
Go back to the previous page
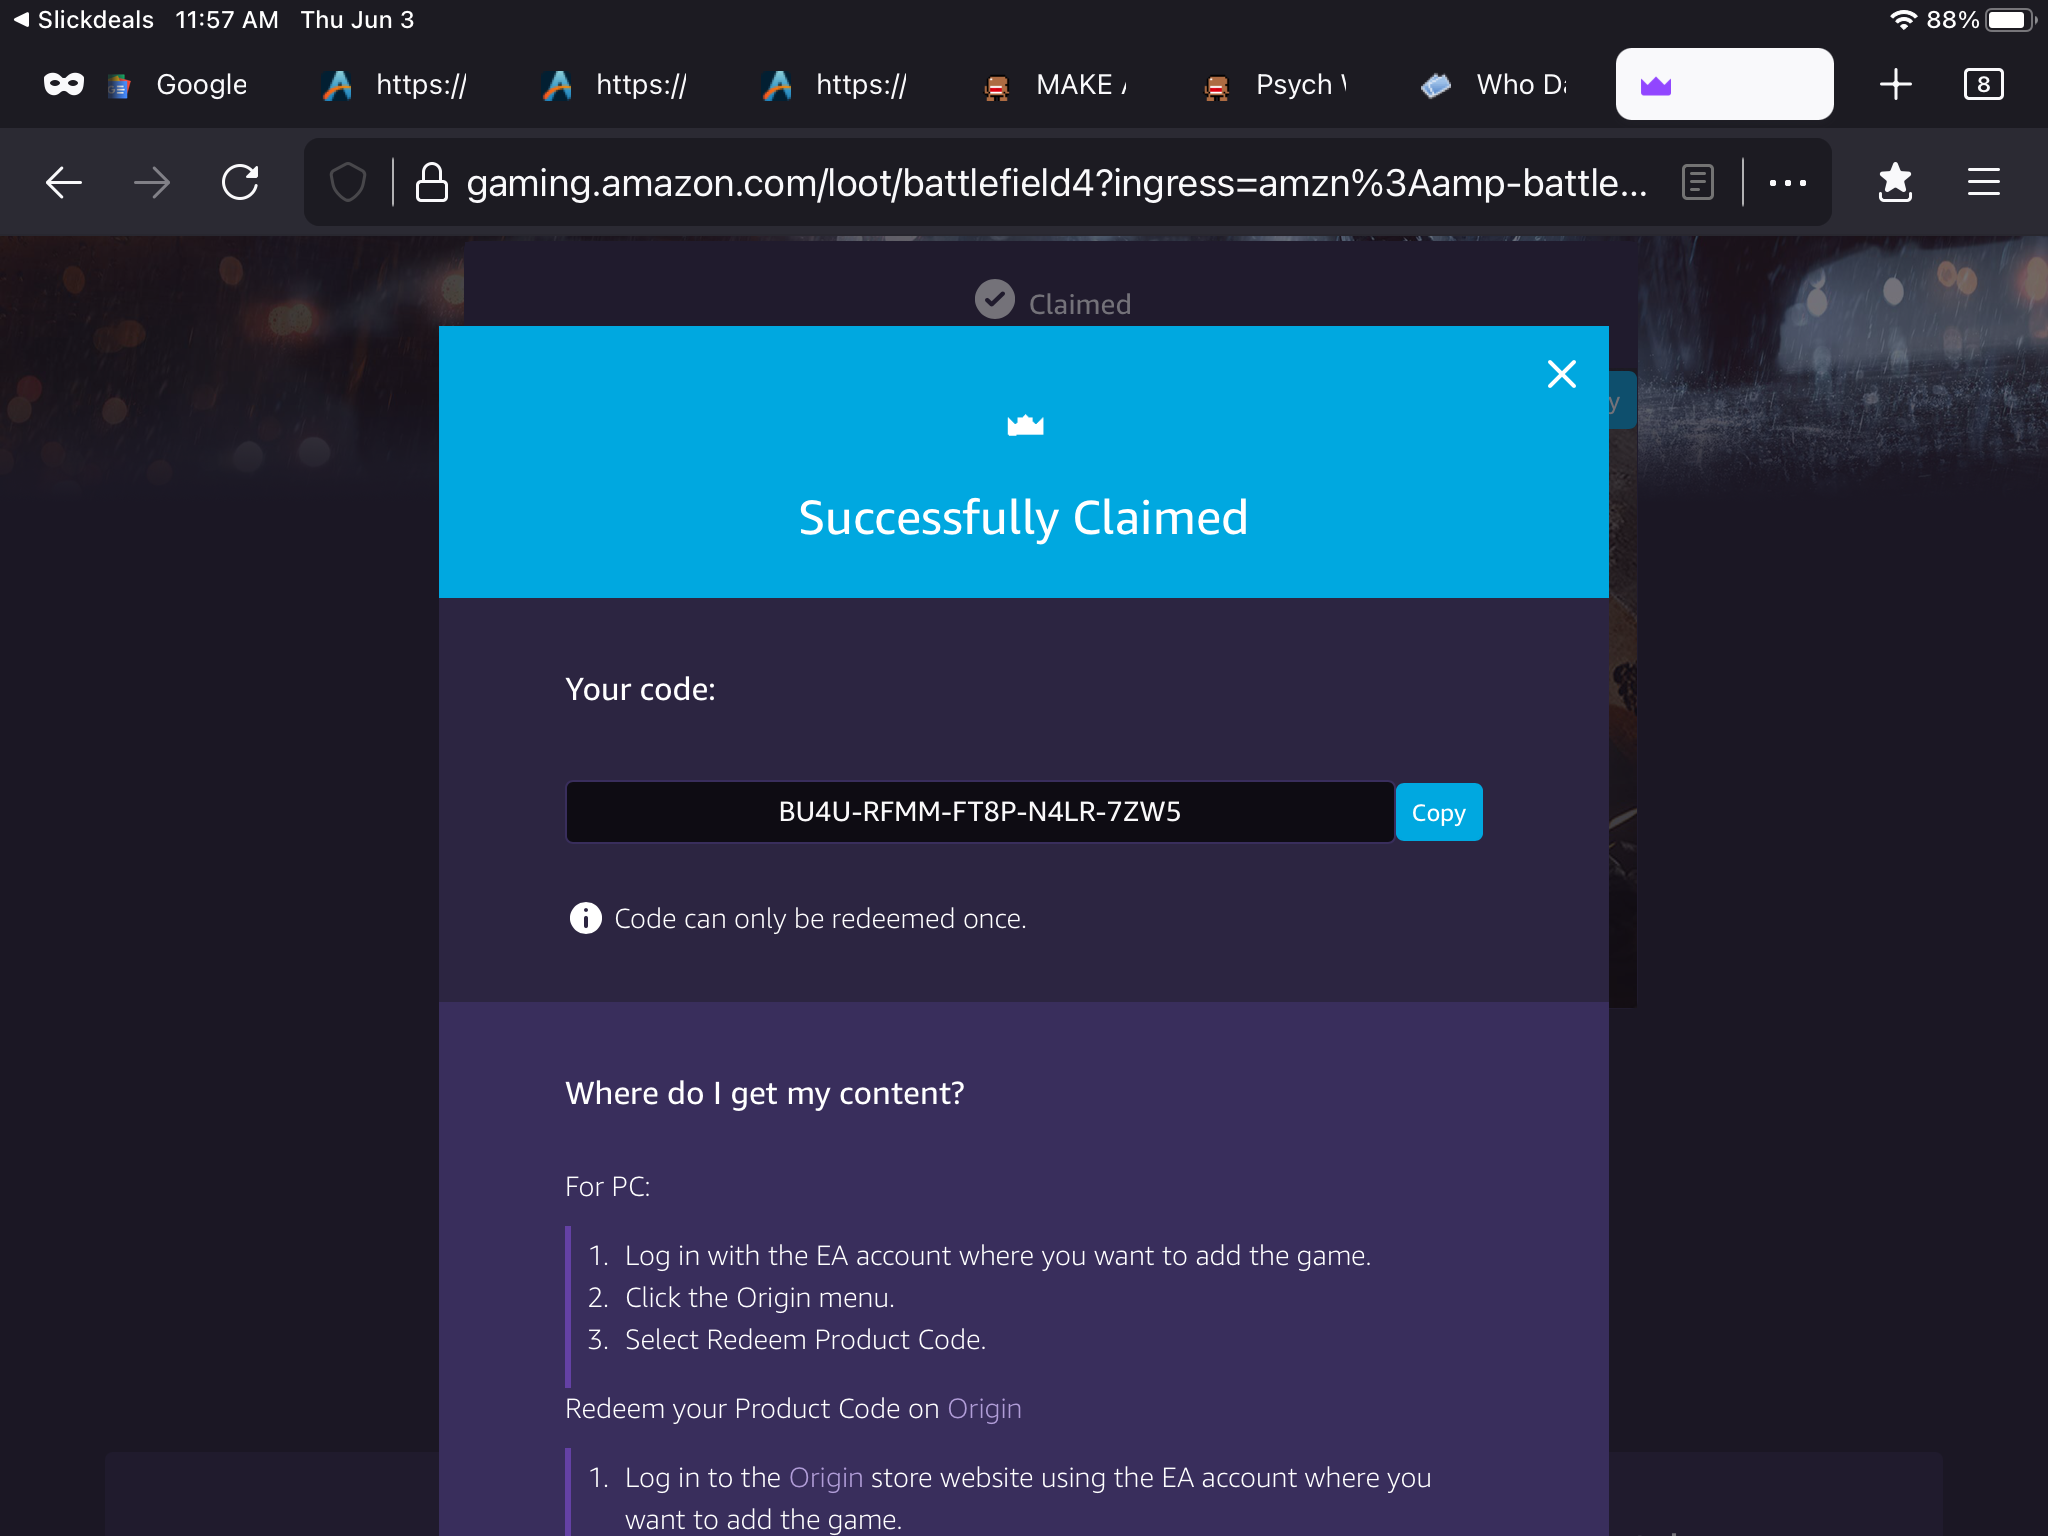coord(63,182)
